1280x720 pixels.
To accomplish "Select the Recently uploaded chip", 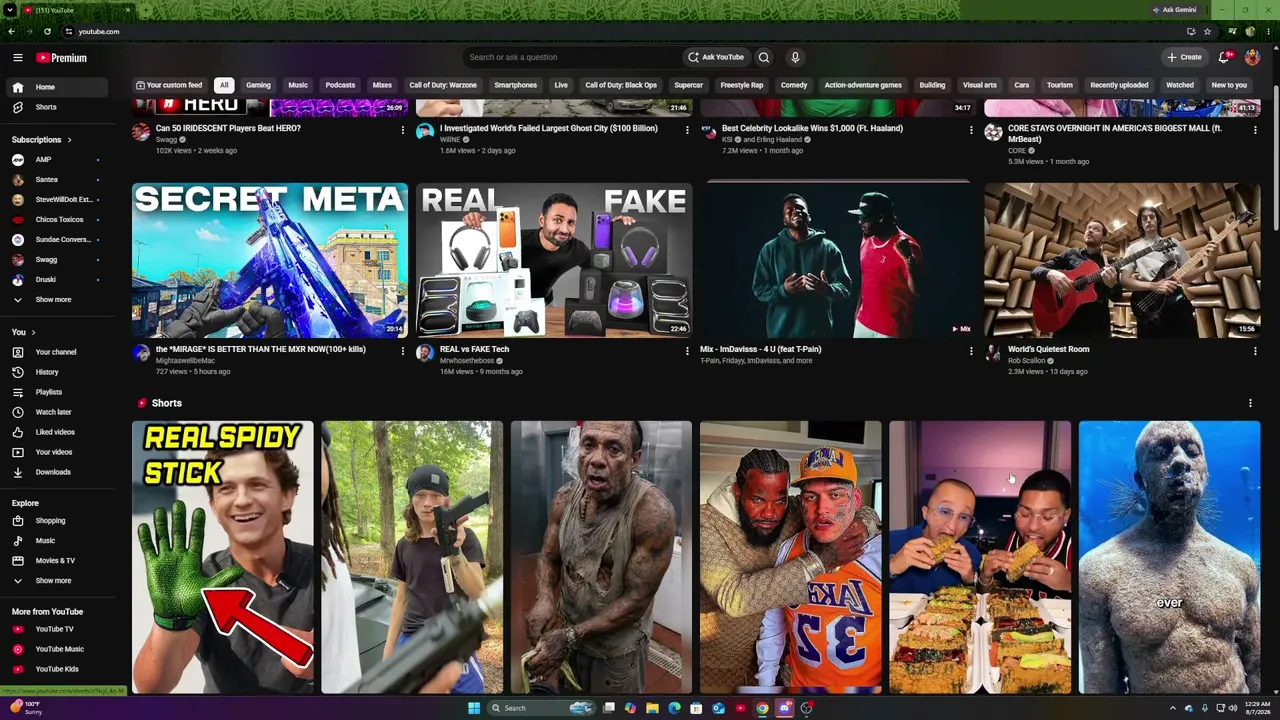I will (1119, 85).
